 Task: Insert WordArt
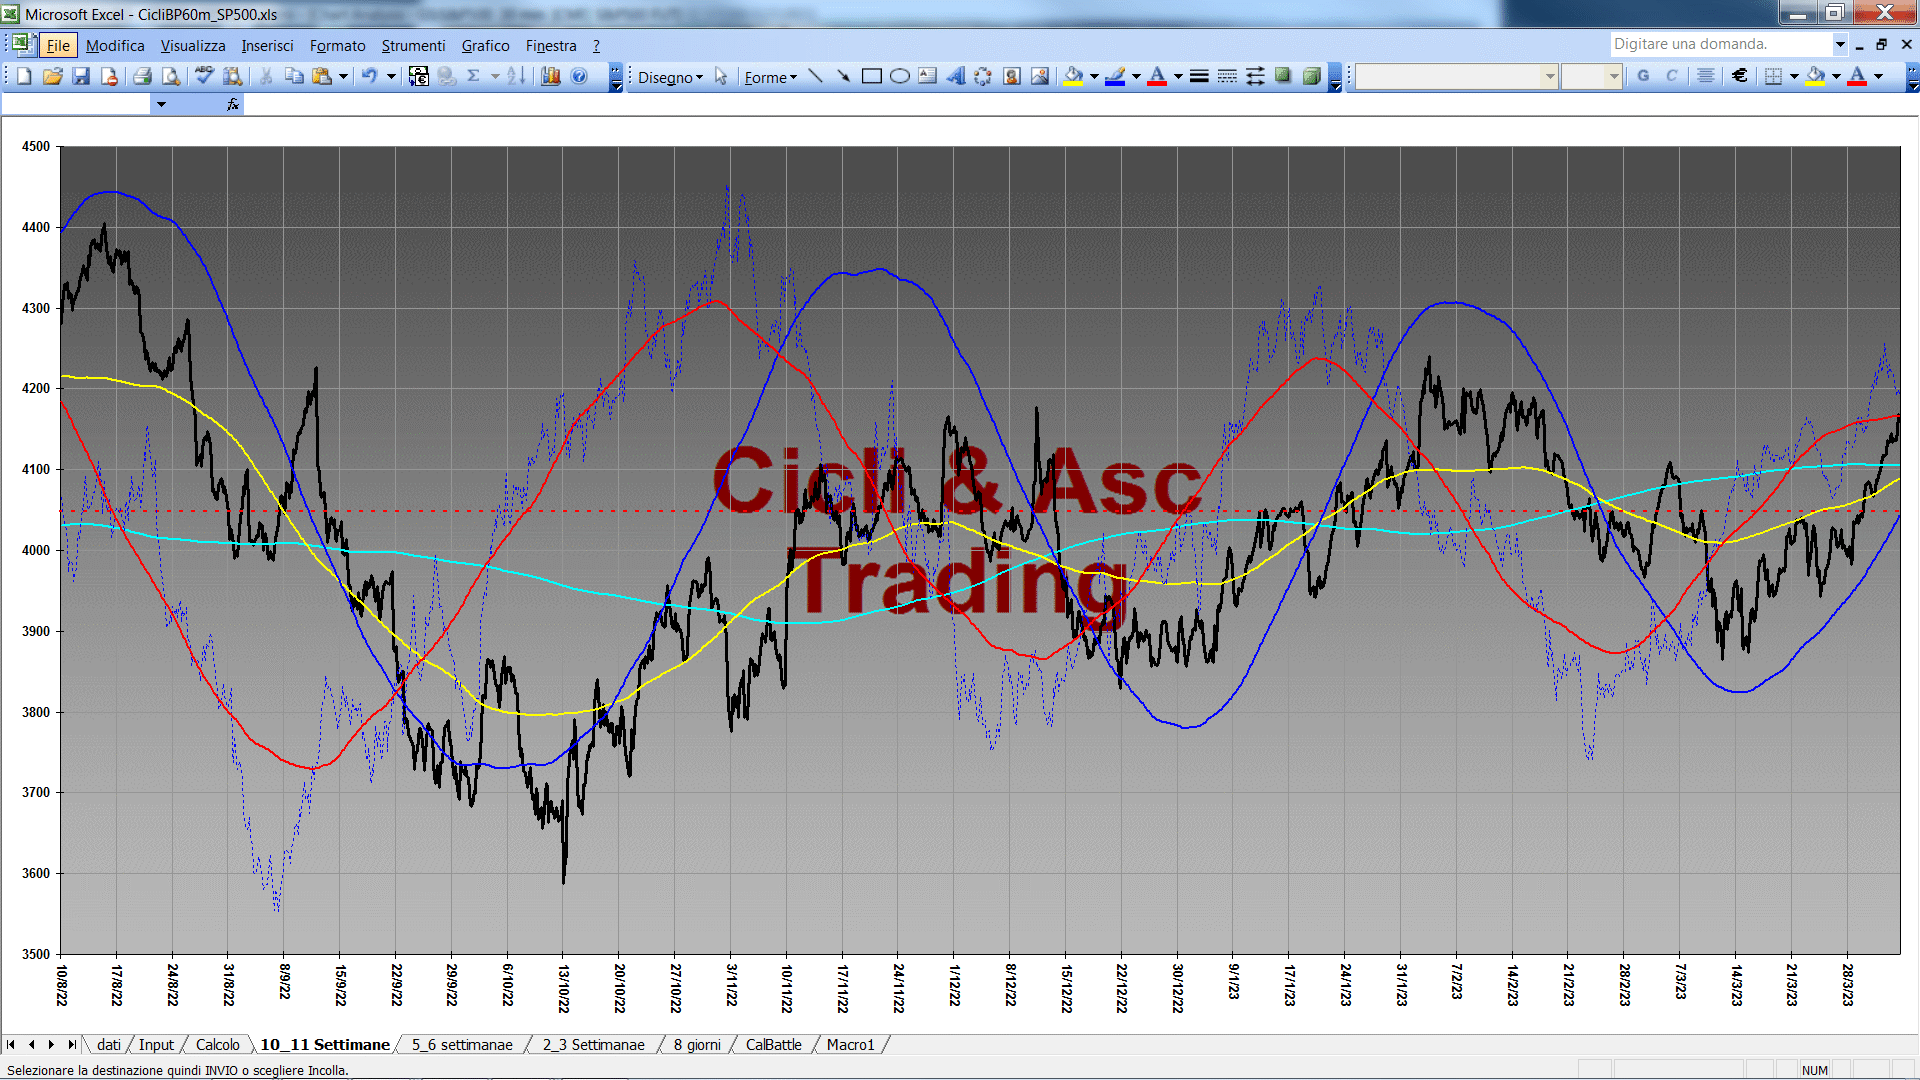tap(955, 76)
